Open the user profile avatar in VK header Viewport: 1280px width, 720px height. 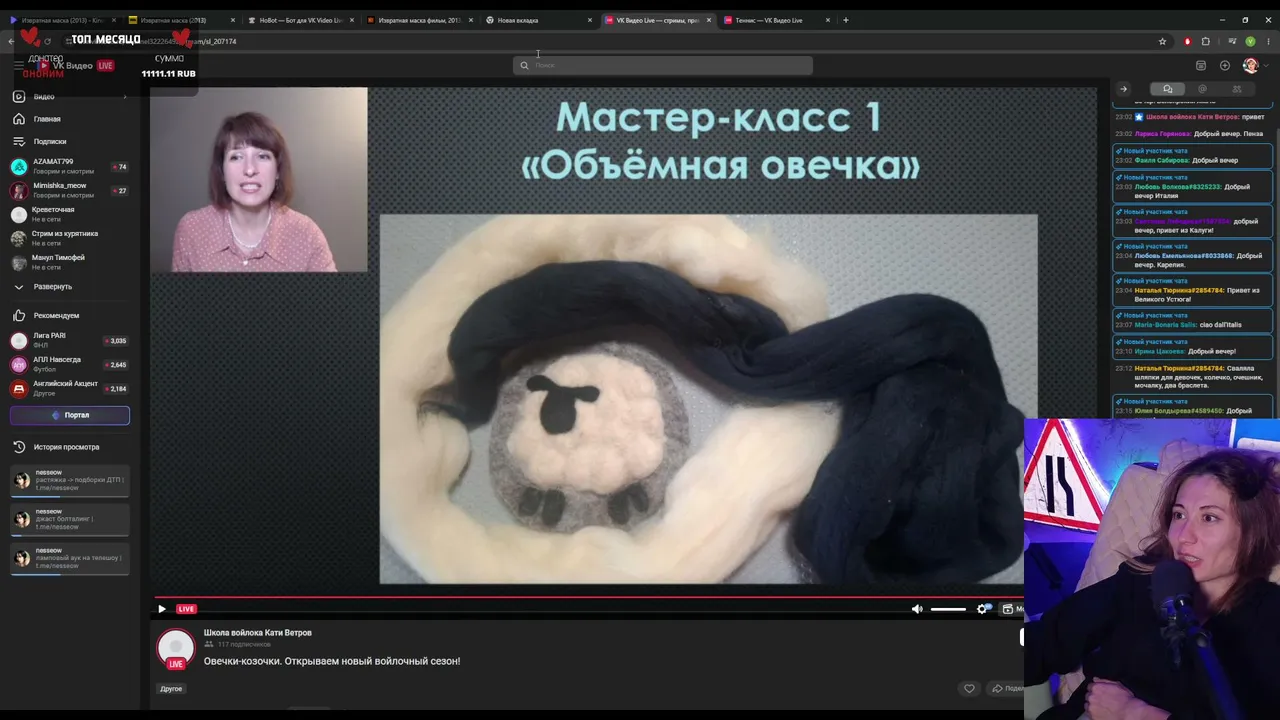(x=1250, y=65)
